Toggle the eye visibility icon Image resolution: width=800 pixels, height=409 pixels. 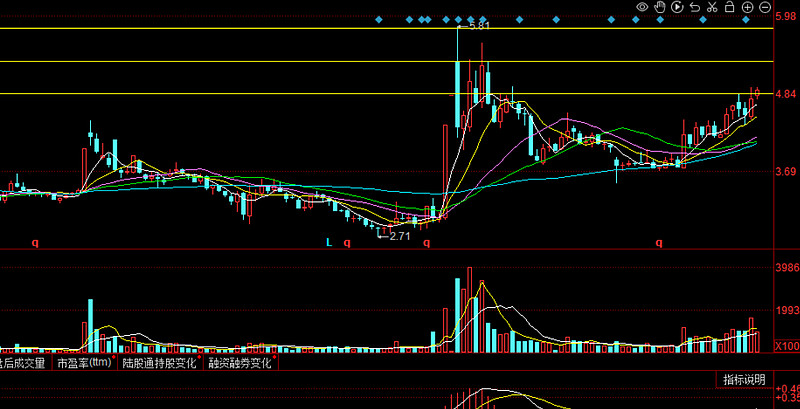coord(642,7)
